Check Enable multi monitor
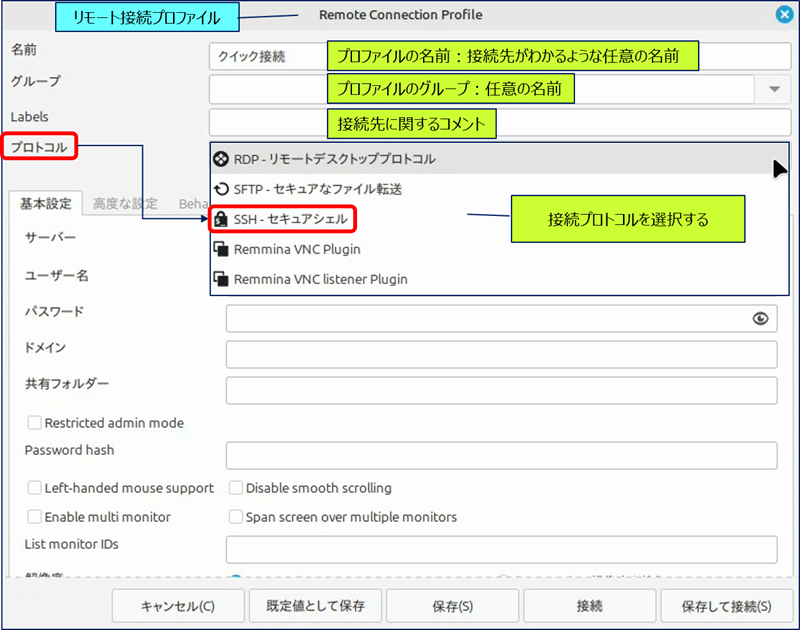Screen dimensions: 800x630 pos(34,517)
